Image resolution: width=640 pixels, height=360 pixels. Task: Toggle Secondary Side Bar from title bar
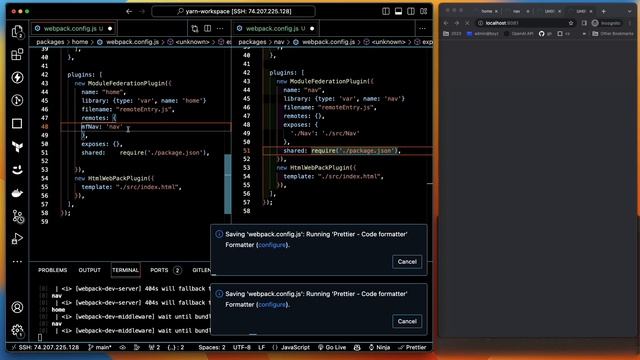click(x=411, y=11)
